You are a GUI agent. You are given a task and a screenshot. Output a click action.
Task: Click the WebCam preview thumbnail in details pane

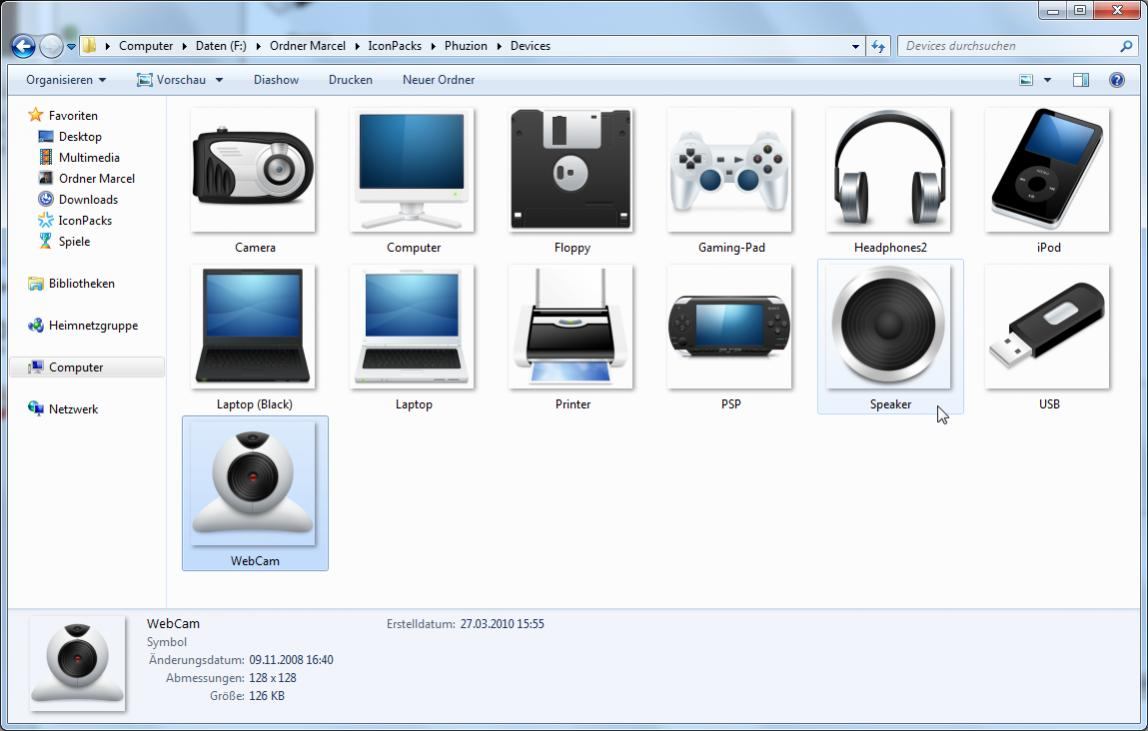tap(78, 663)
